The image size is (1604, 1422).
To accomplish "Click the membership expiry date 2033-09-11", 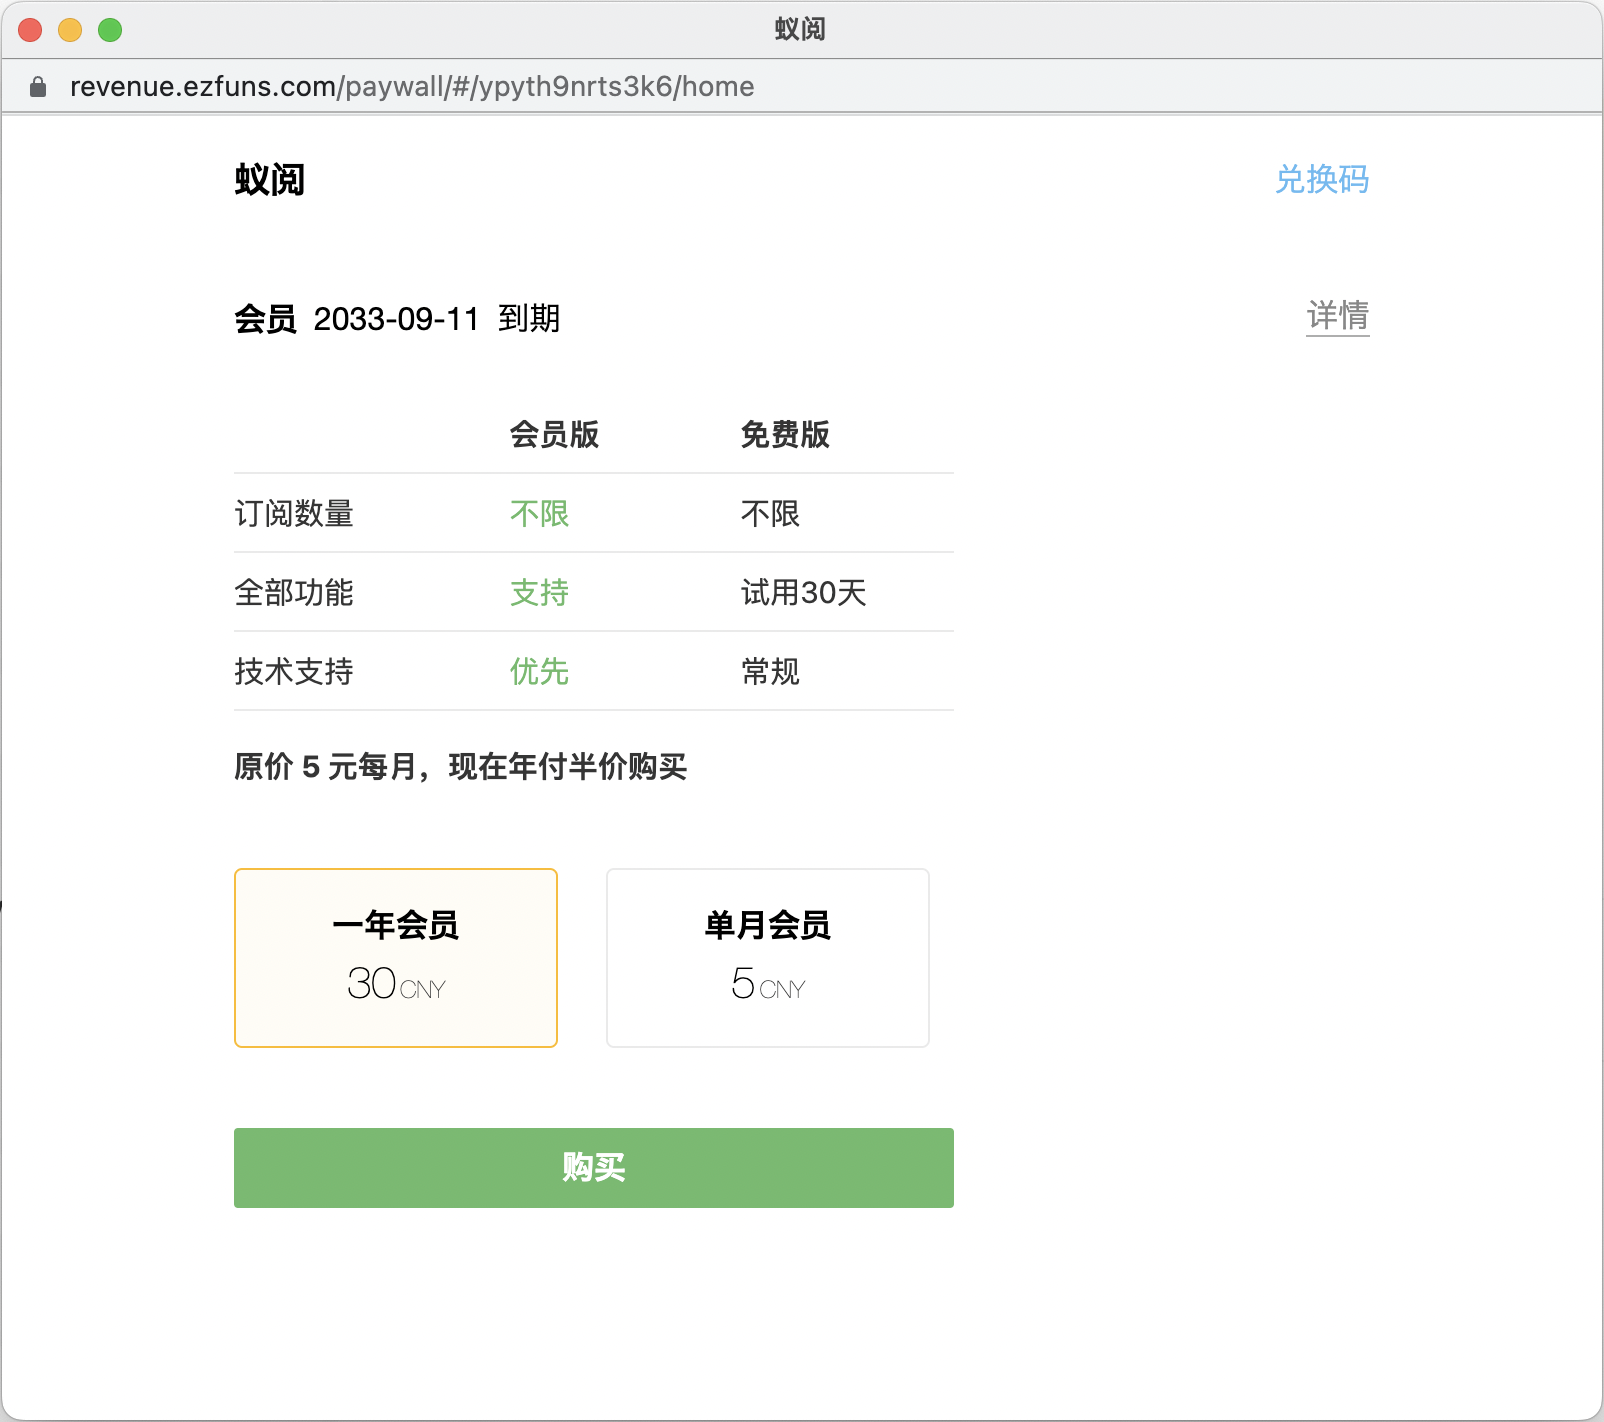I will [x=397, y=319].
